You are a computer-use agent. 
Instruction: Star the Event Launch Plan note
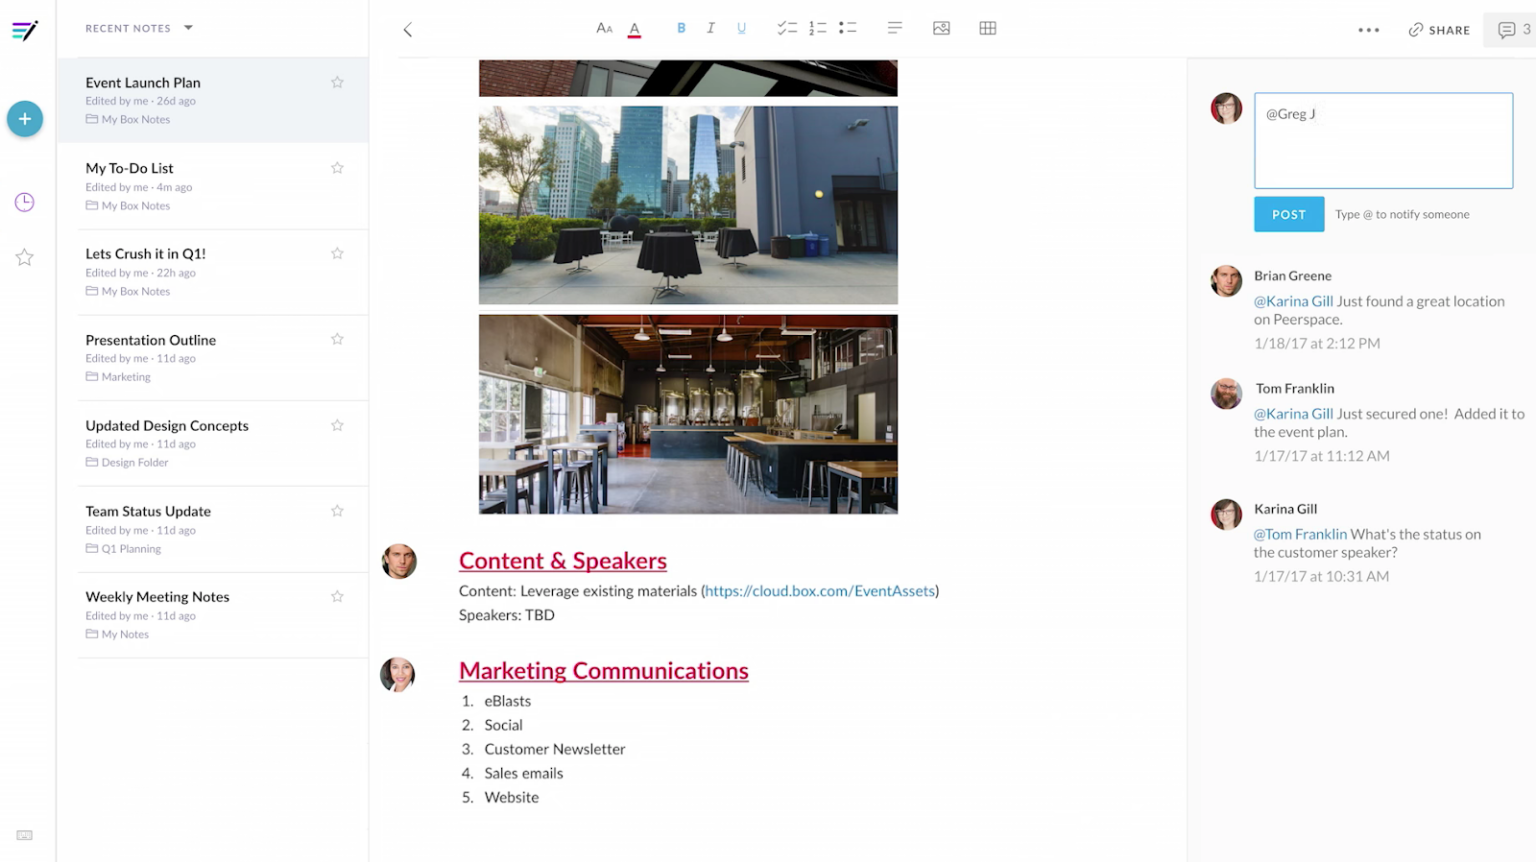pyautogui.click(x=337, y=82)
